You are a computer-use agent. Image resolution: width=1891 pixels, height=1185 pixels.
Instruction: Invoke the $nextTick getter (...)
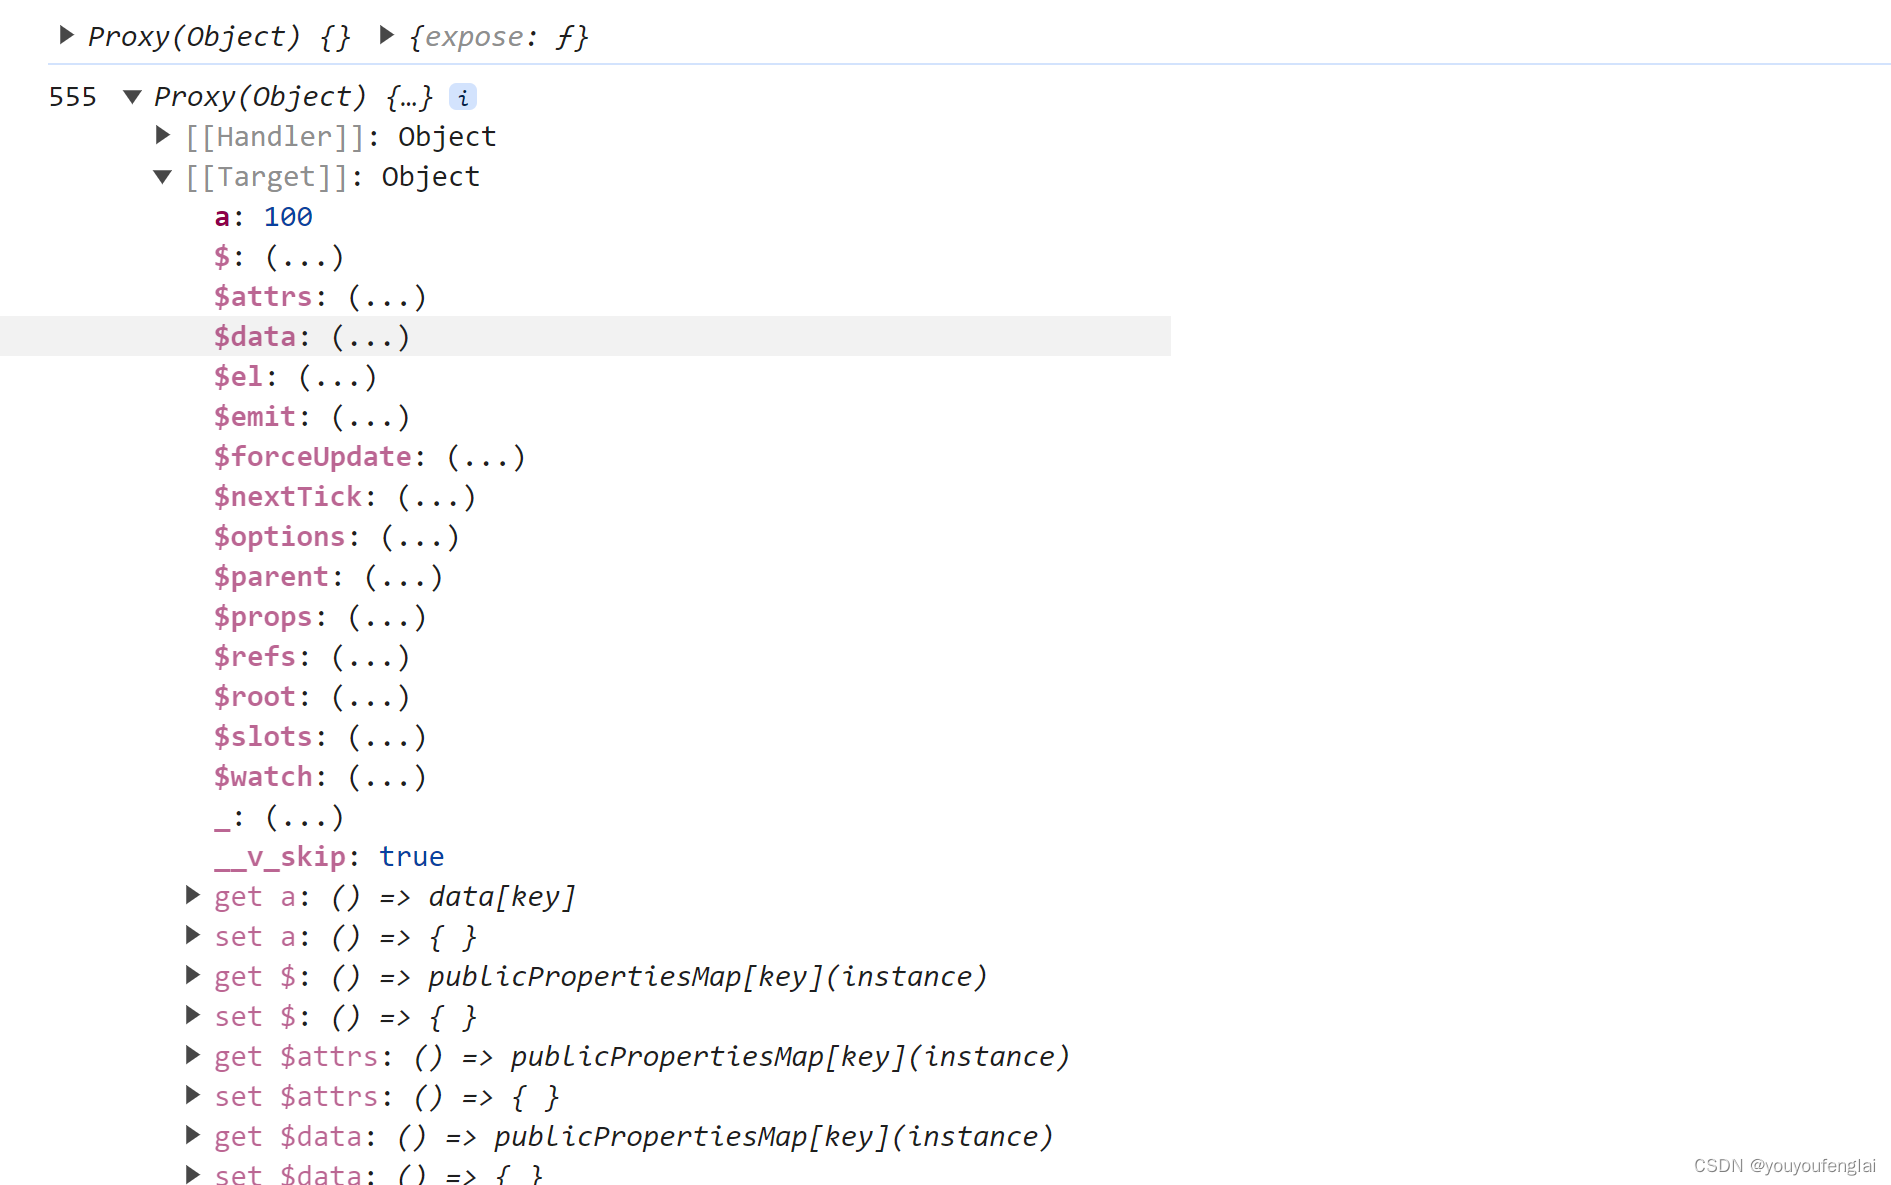(436, 497)
